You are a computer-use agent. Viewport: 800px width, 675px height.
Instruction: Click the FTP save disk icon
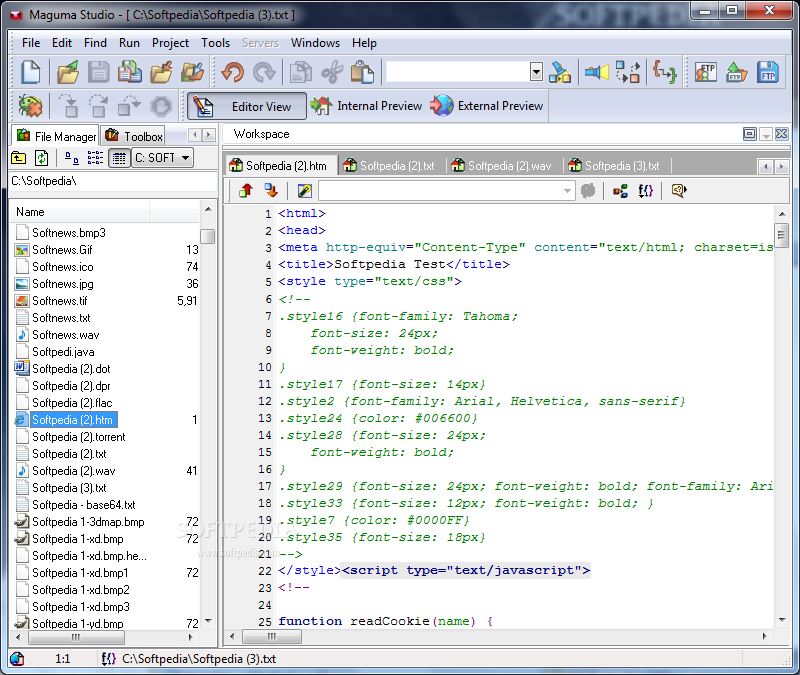tap(768, 72)
